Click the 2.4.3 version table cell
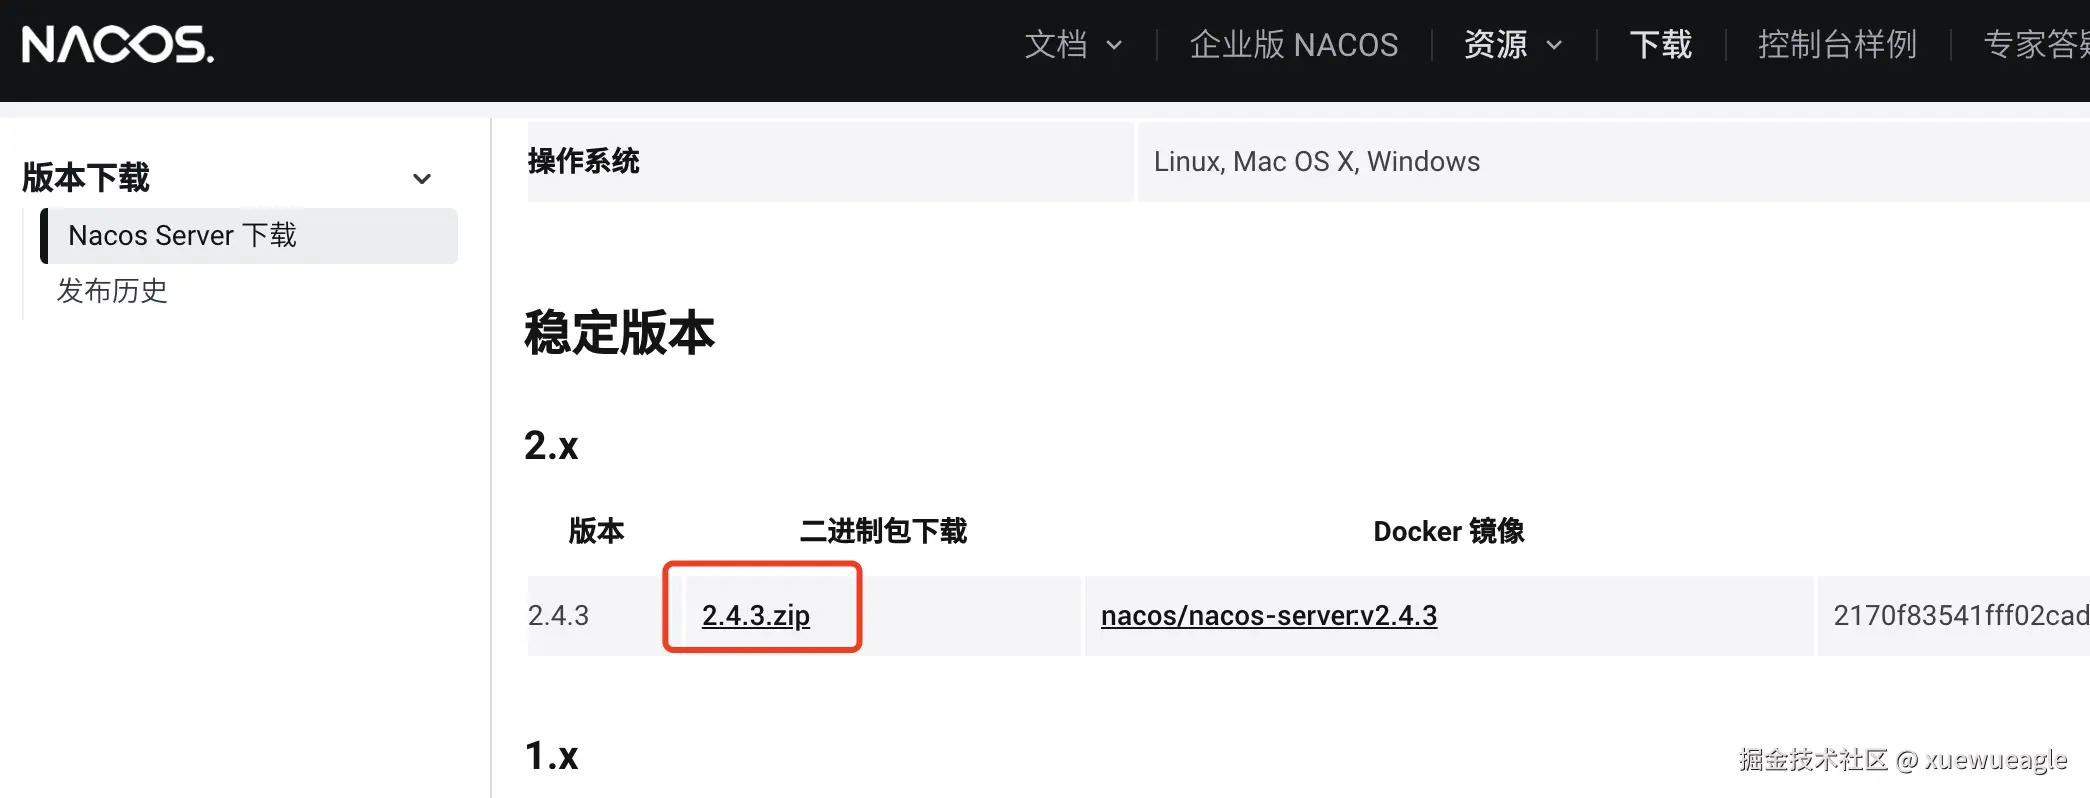The image size is (2090, 798). (x=559, y=616)
